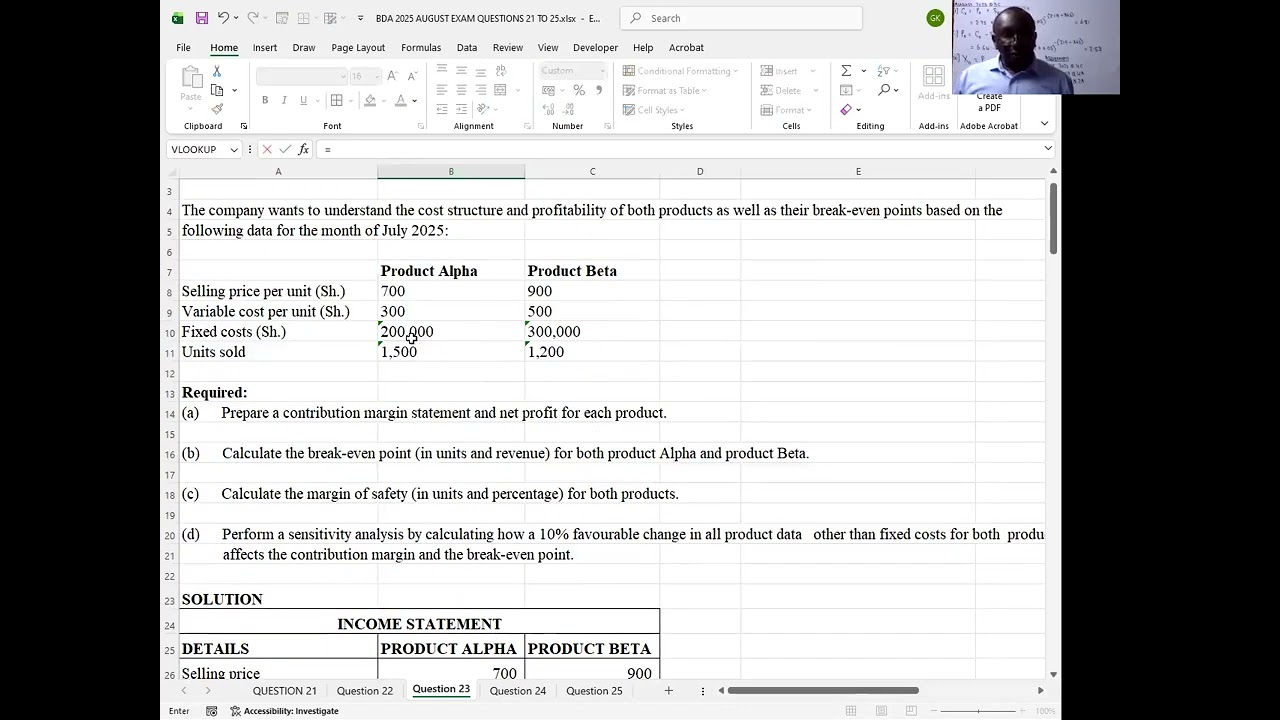Open the Number Format dropdown showing Custom
Image resolution: width=1280 pixels, height=720 pixels.
602,71
